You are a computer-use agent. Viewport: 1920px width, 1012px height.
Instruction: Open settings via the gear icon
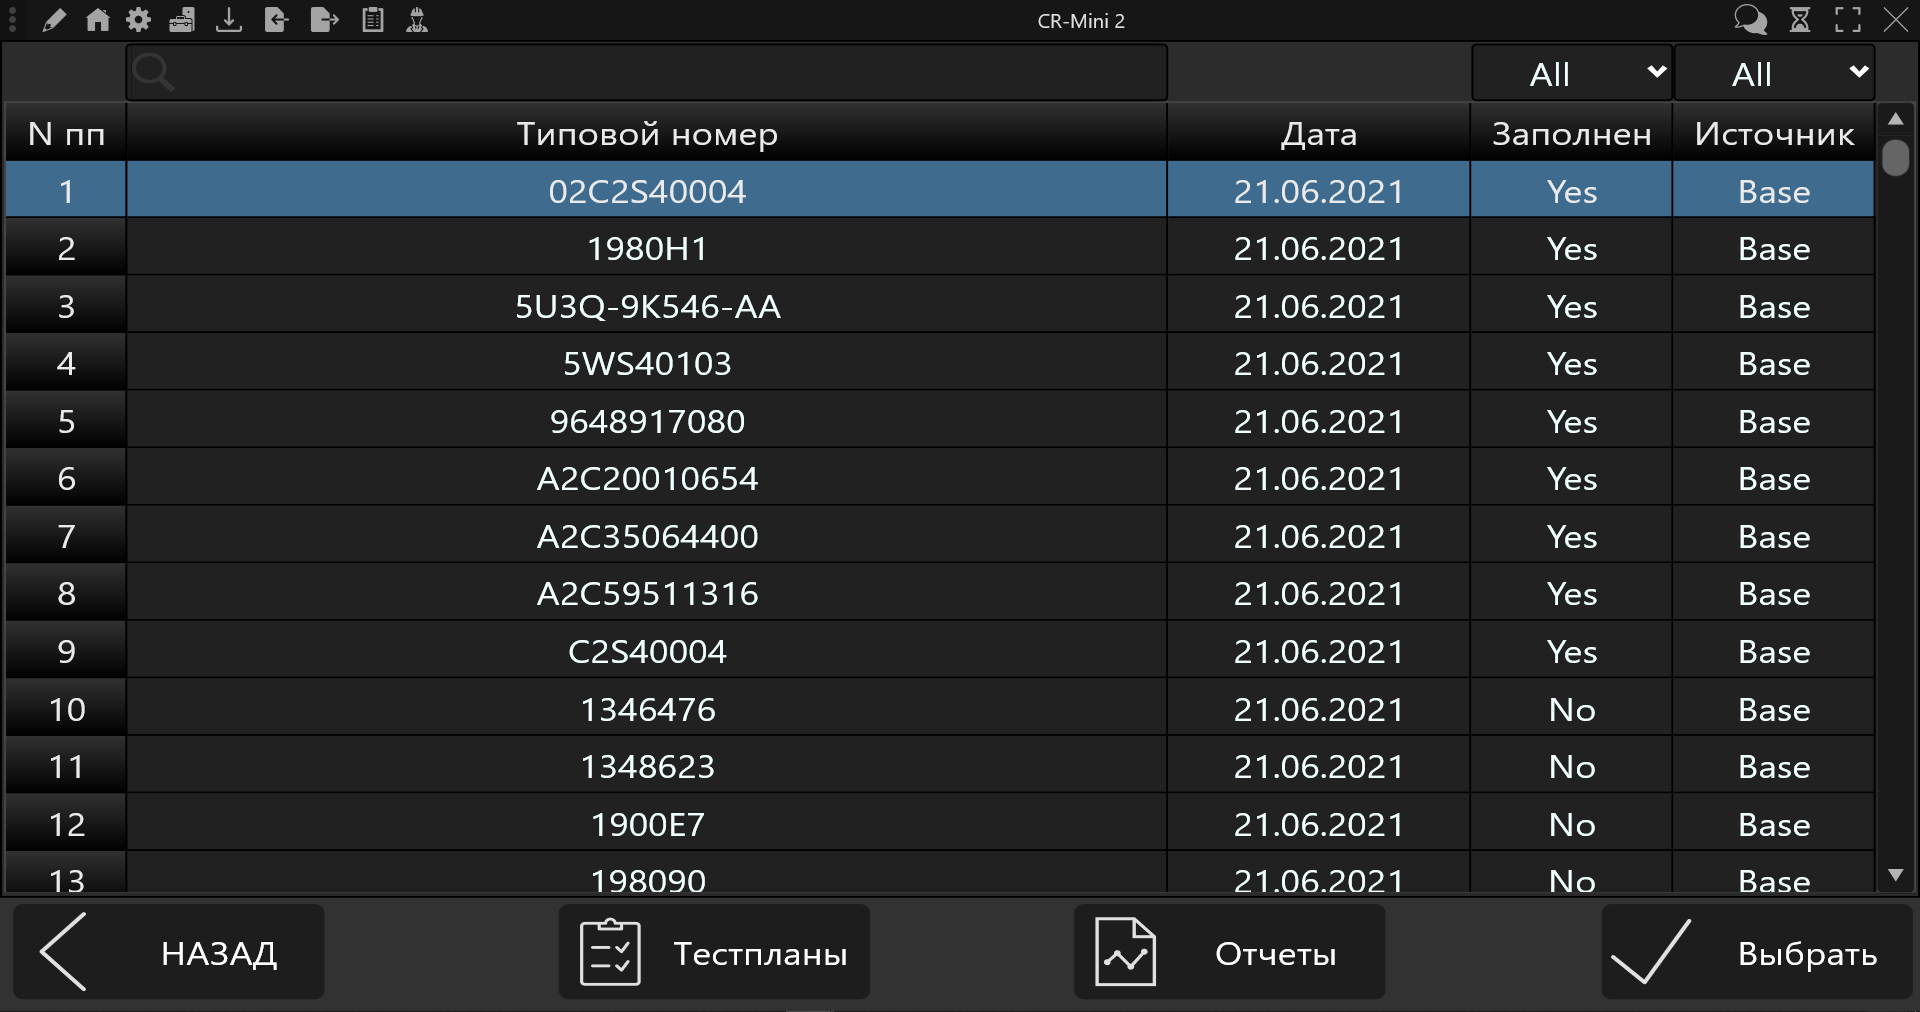[139, 20]
